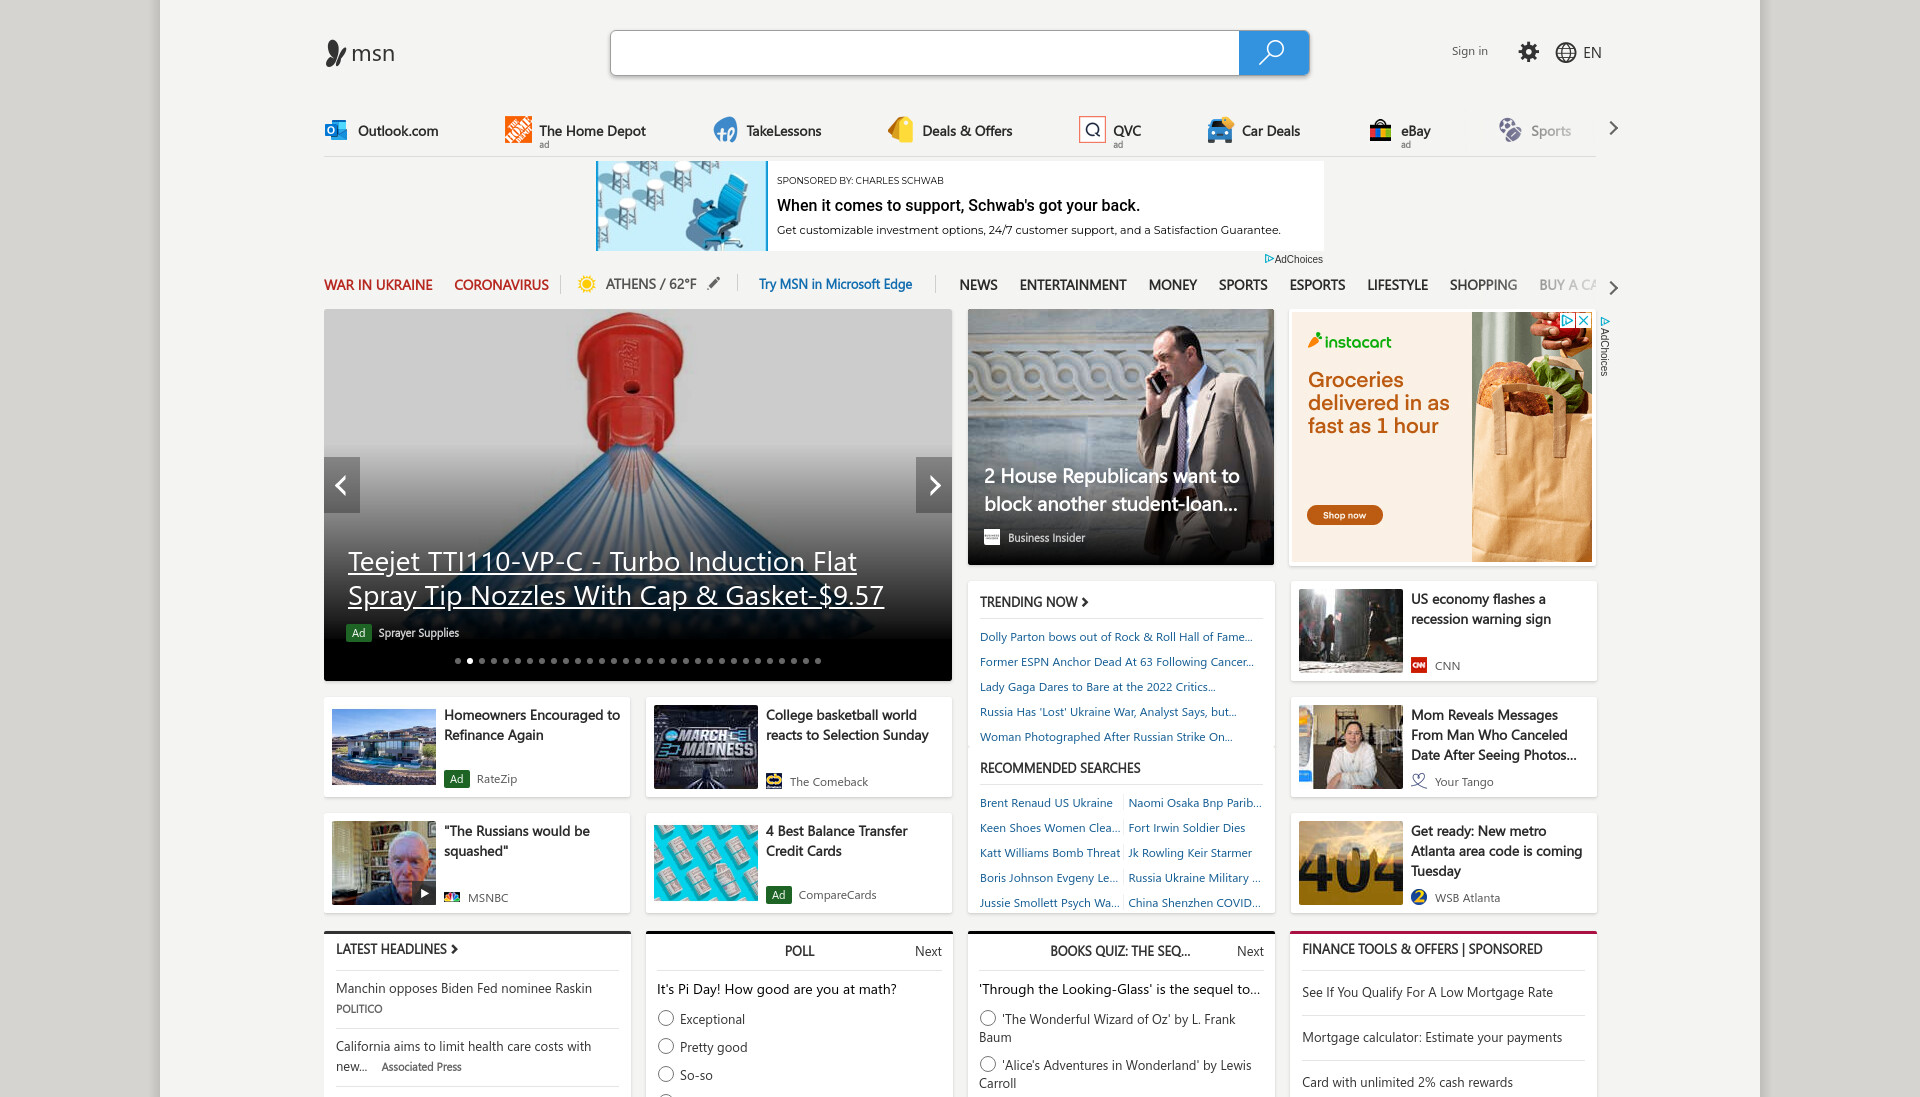Open Charles Schwab sponsored banner
1920x1097 pixels.
click(960, 206)
